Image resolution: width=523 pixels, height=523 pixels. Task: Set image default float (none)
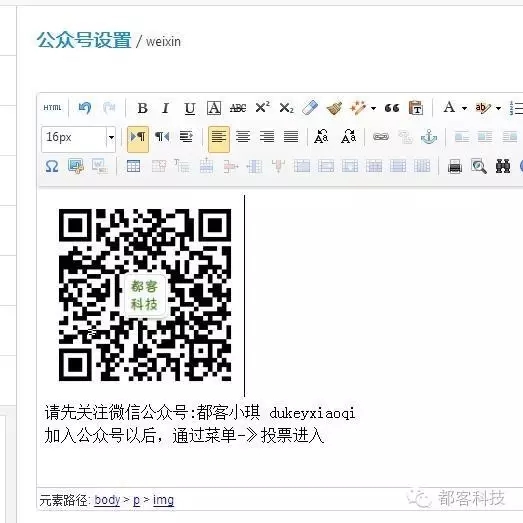462,137
